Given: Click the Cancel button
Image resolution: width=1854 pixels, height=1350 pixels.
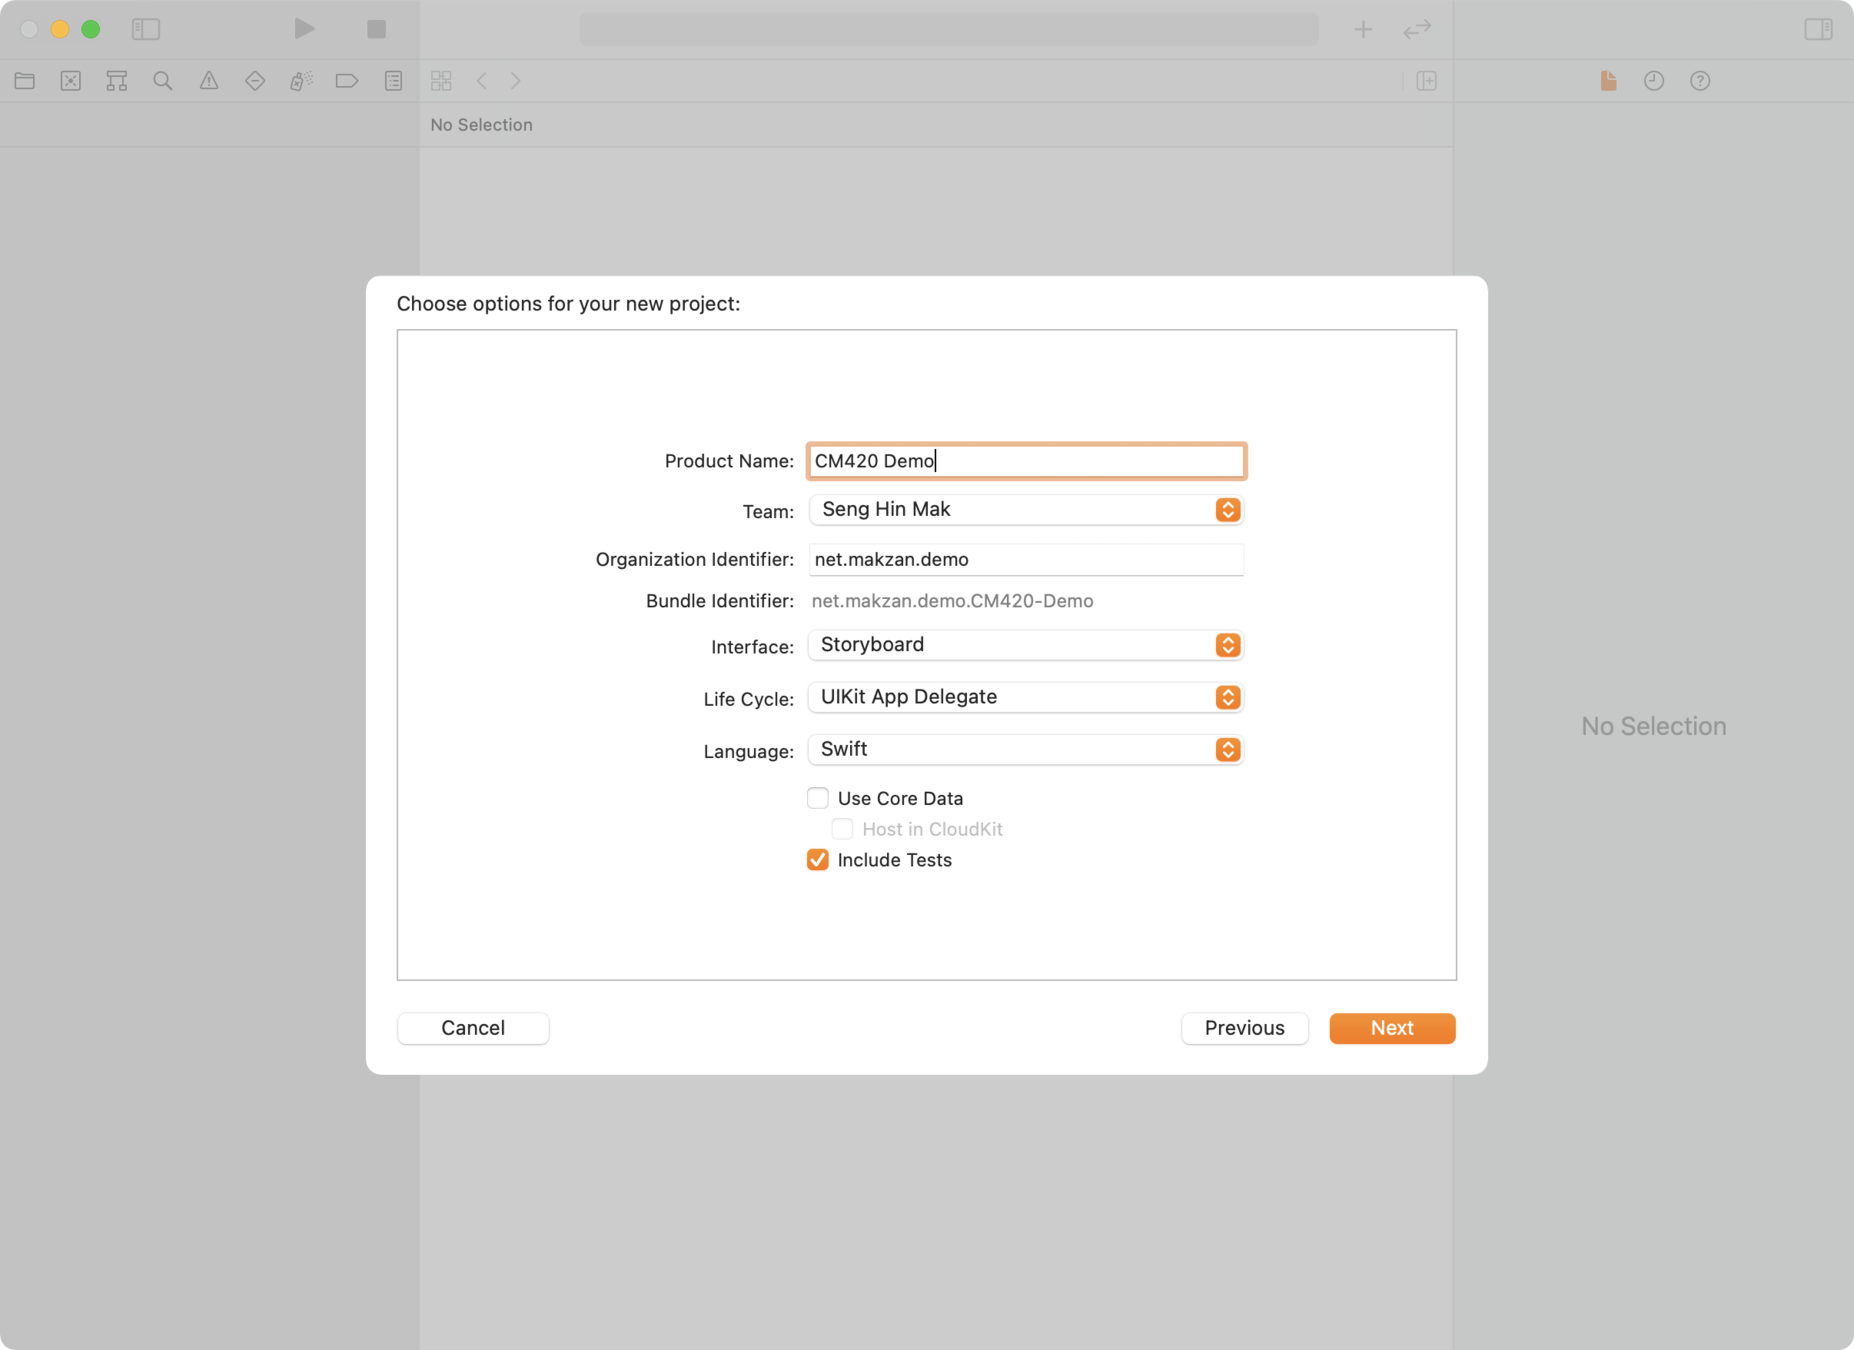Looking at the screenshot, I should click(473, 1028).
